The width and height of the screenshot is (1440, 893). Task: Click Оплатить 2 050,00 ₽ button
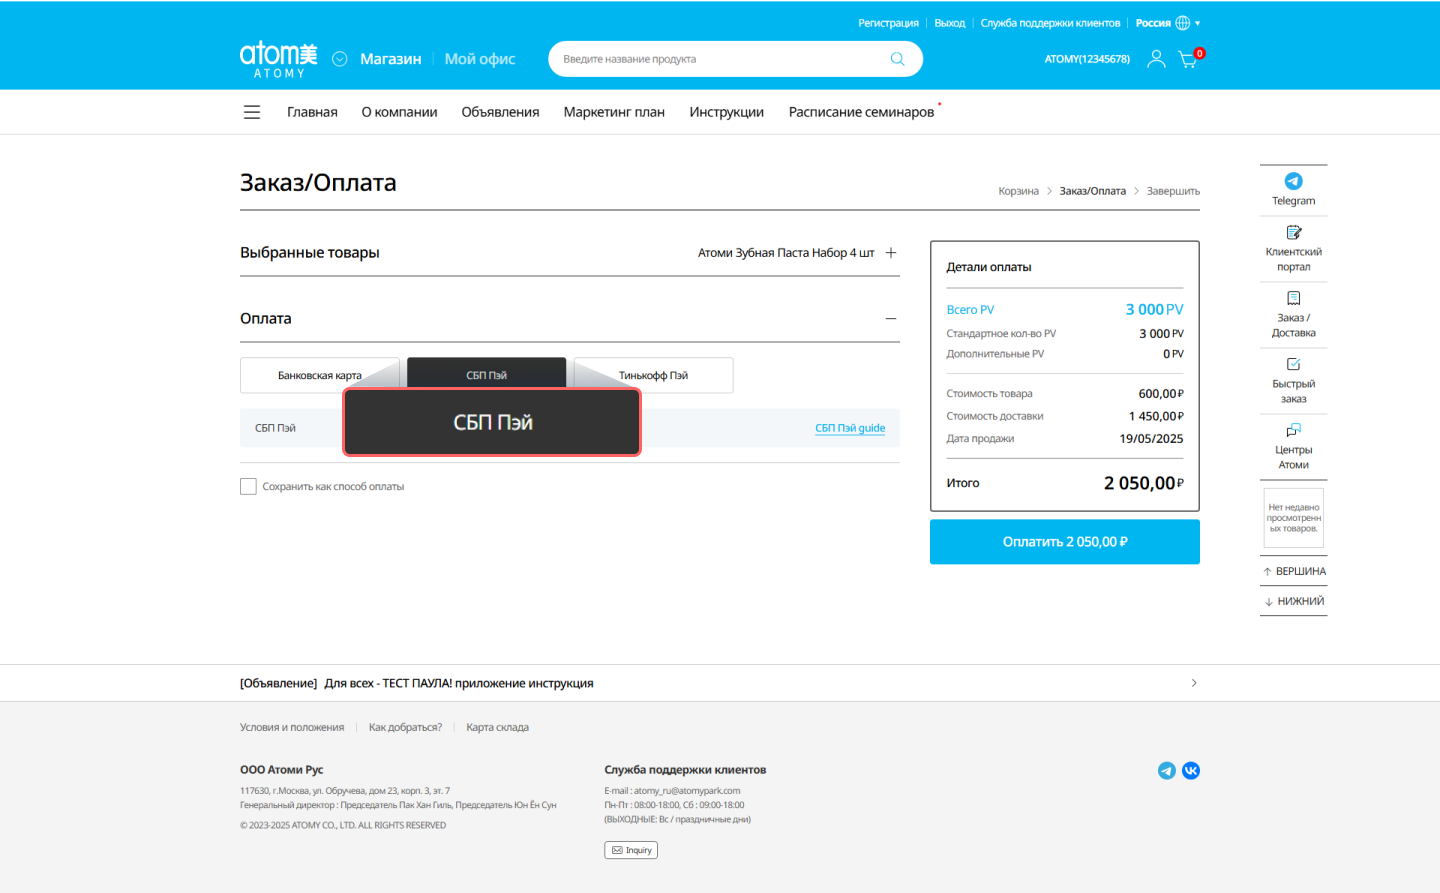tap(1065, 542)
